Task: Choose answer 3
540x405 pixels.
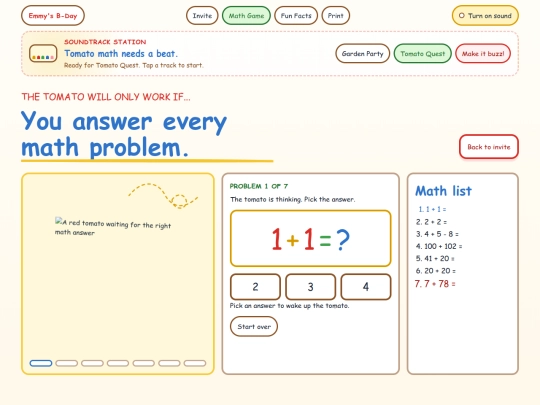Action: pos(310,287)
